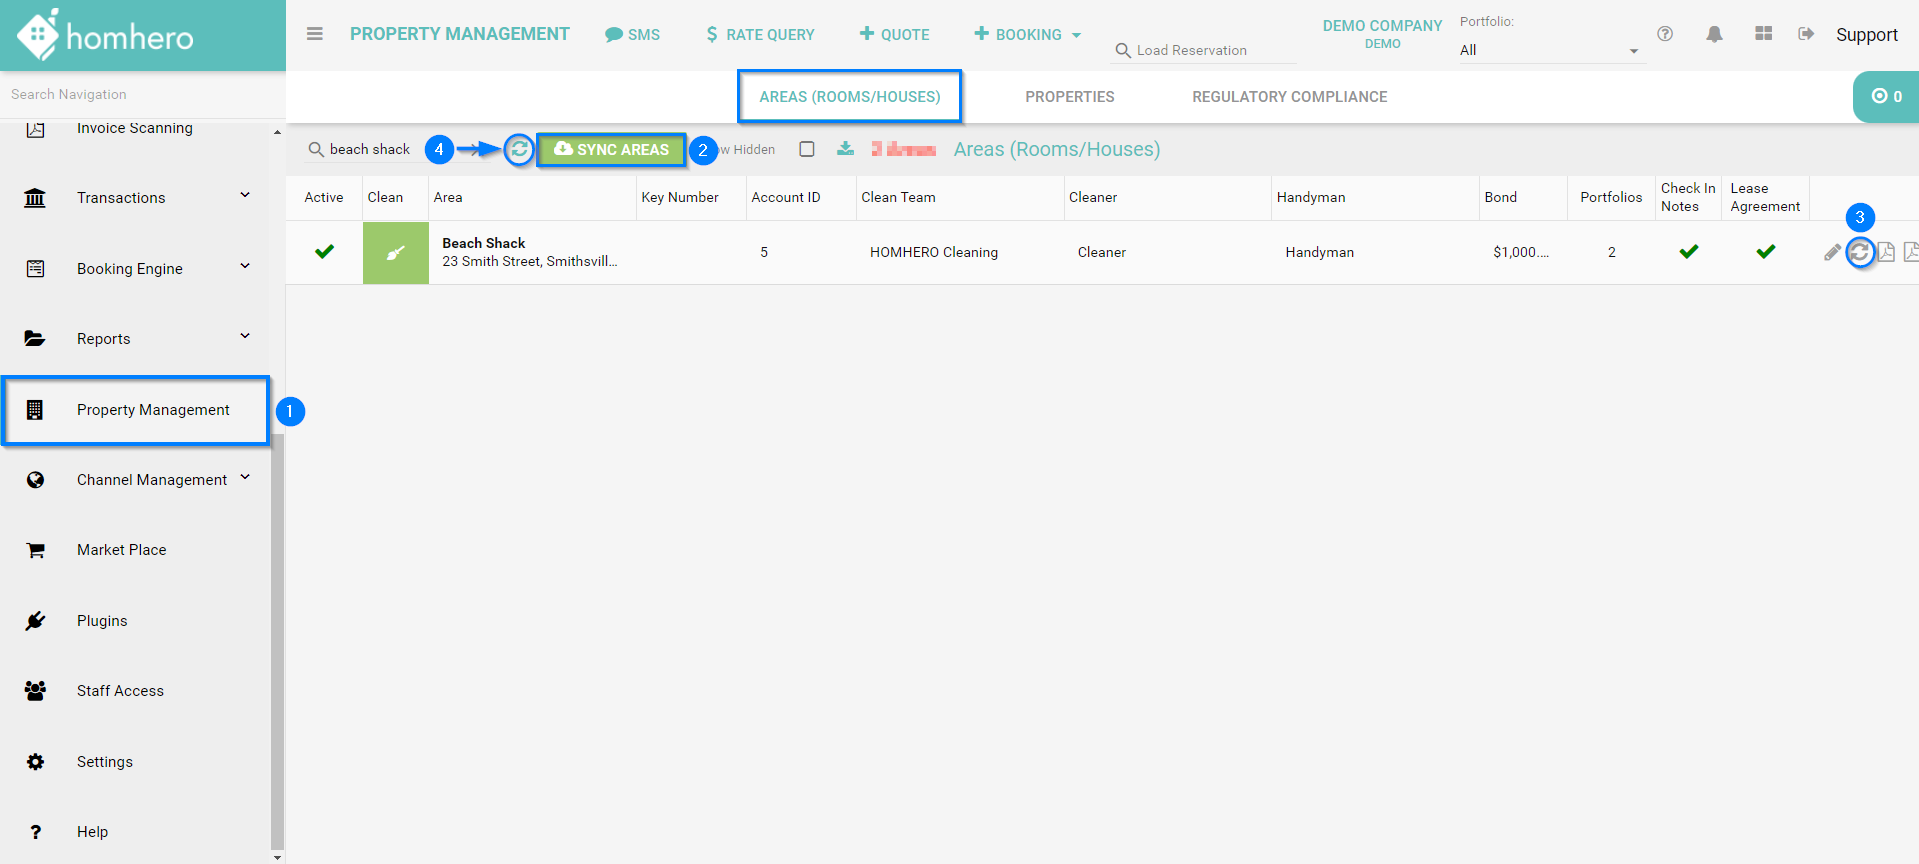Click the logout arrow icon

1806,34
